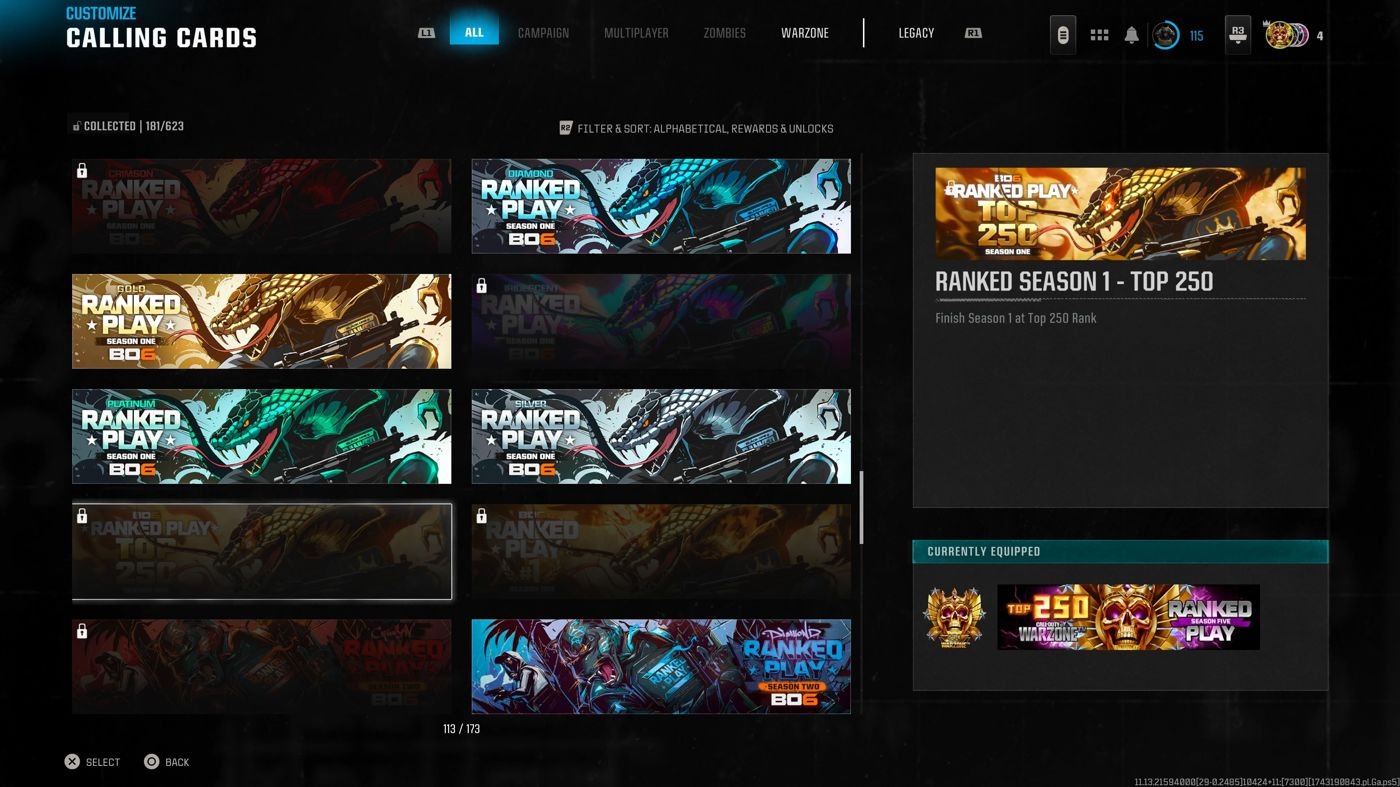Click the Back button label

tap(177, 762)
